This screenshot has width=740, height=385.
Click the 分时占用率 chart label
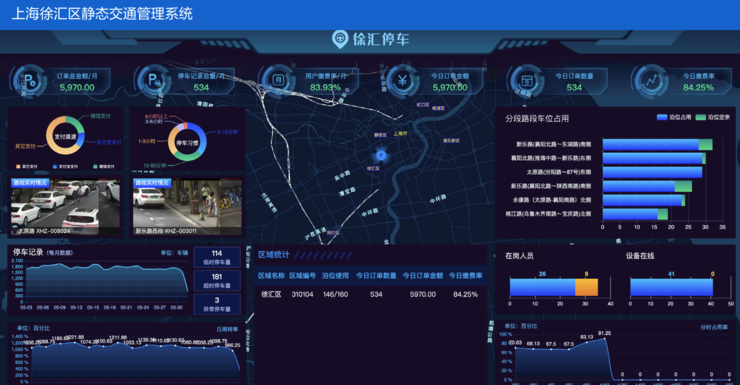coord(714,327)
